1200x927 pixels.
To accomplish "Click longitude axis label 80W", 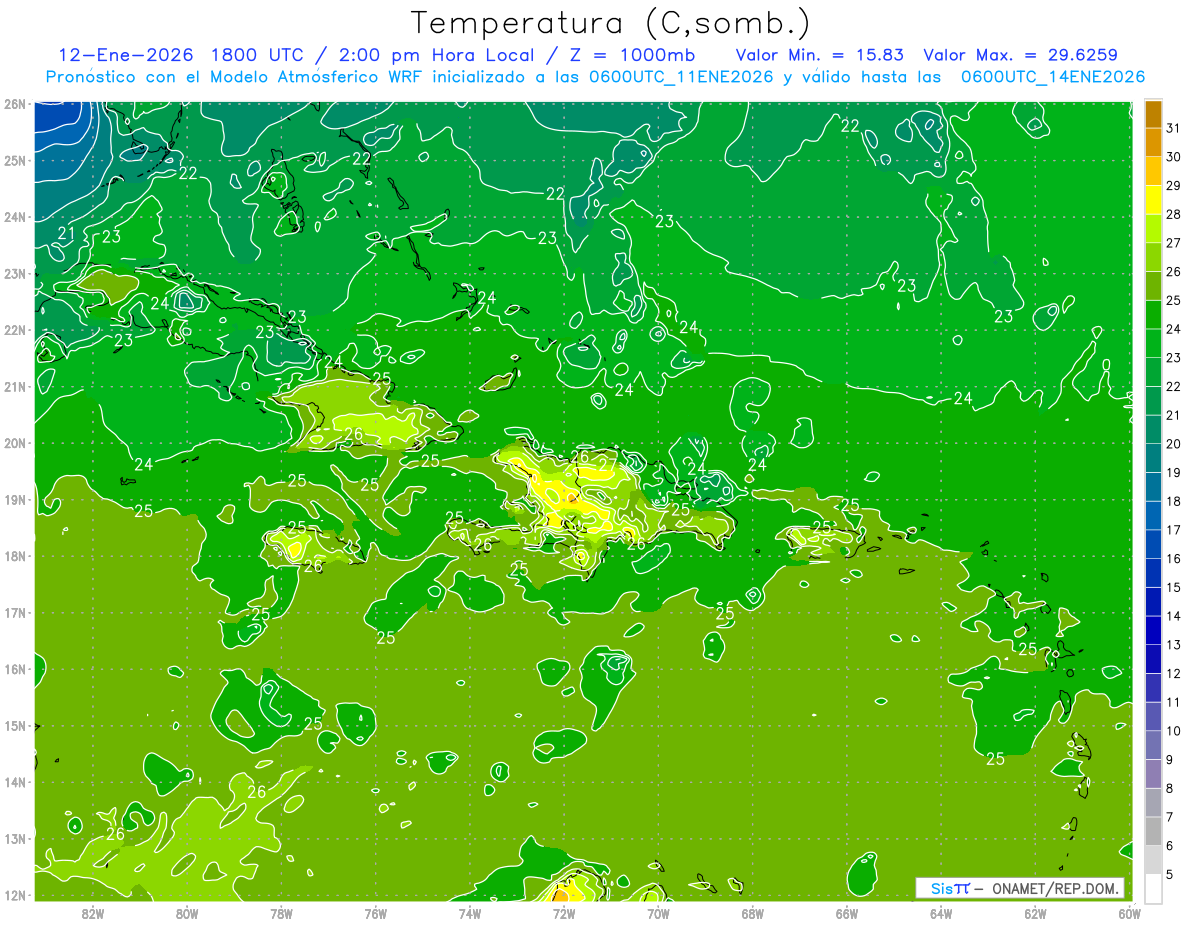I will [187, 913].
